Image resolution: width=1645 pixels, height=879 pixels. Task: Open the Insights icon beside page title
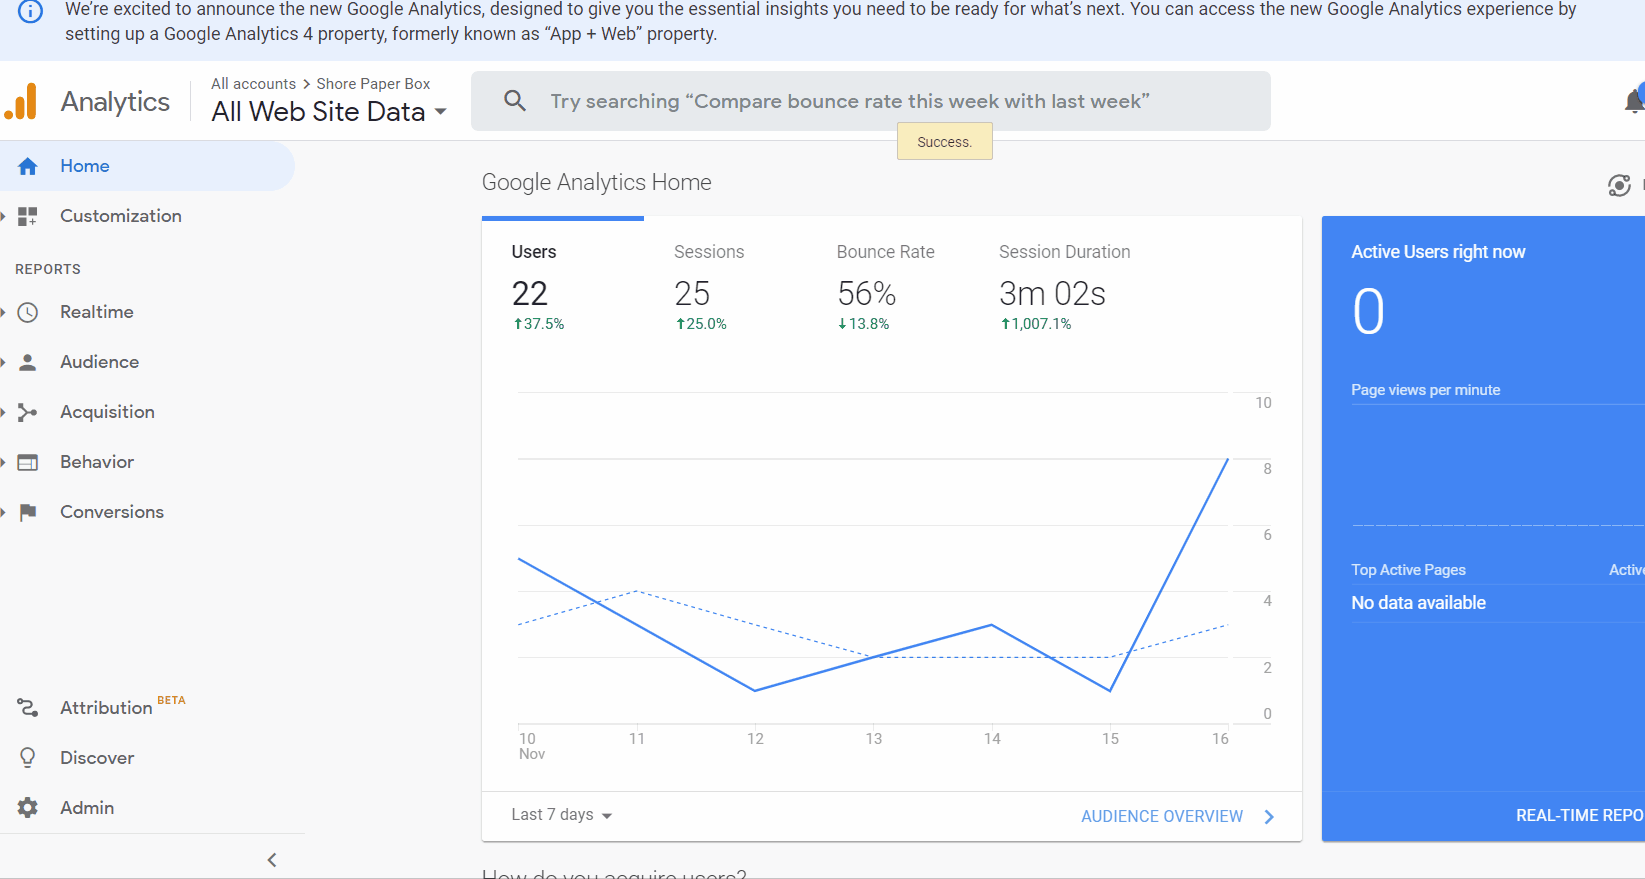click(x=1619, y=185)
